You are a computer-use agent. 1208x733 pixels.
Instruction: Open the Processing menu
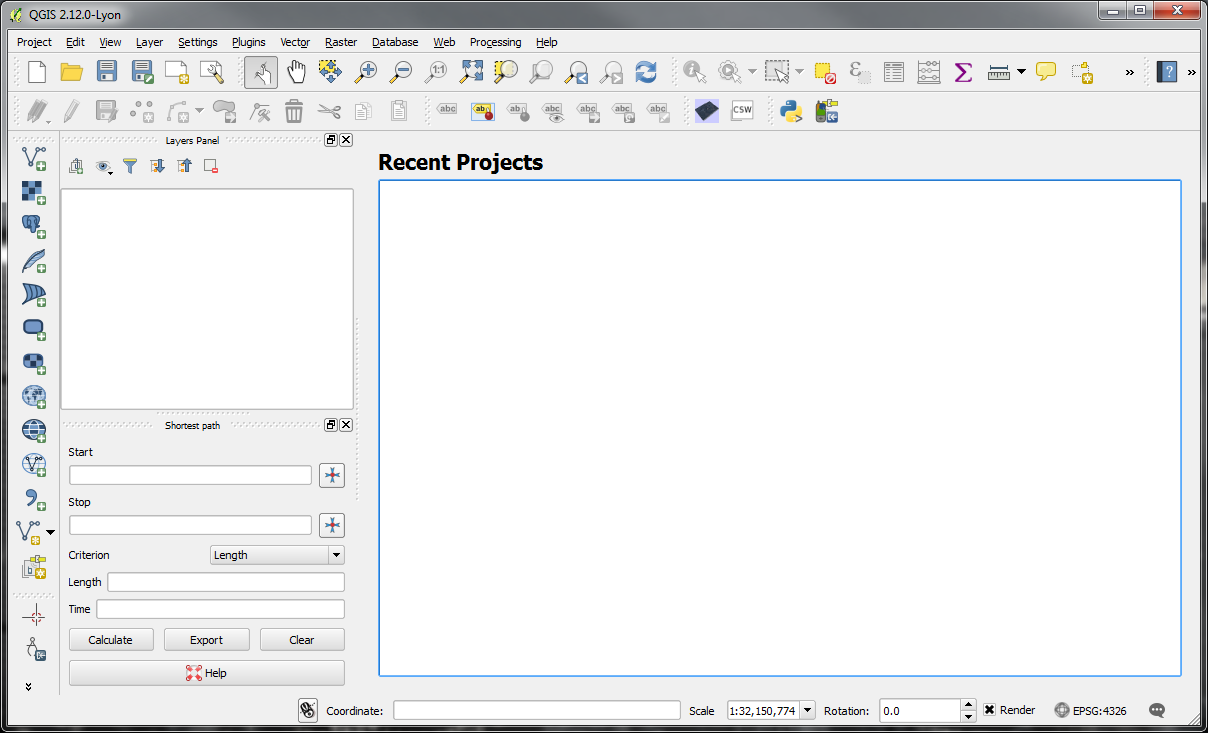(495, 42)
